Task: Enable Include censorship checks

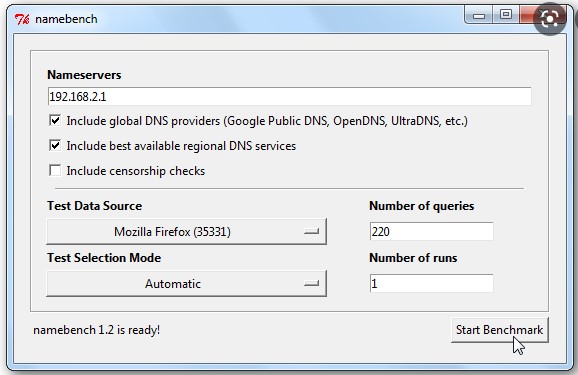Action: 55,170
